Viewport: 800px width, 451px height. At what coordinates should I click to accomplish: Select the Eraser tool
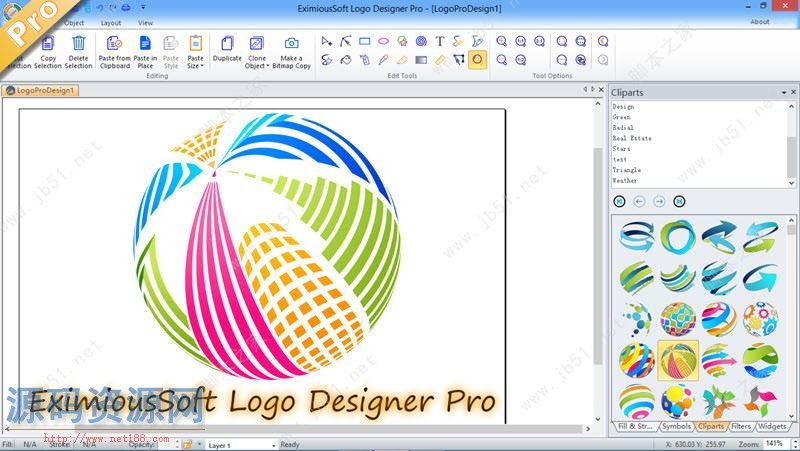(x=402, y=60)
